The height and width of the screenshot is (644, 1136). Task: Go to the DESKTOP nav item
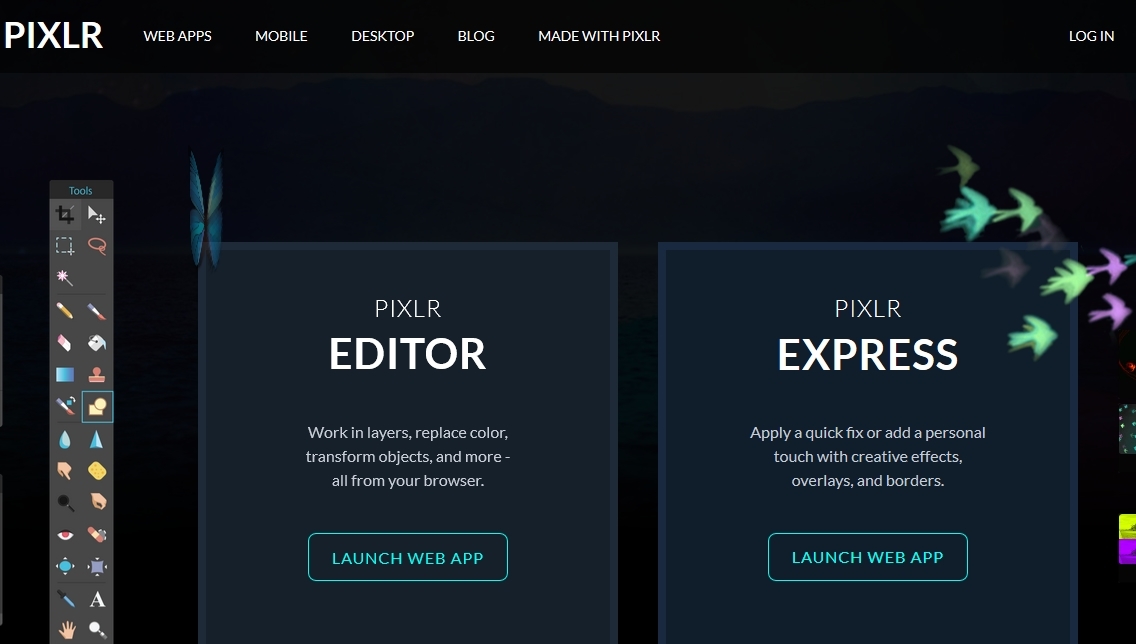point(383,35)
